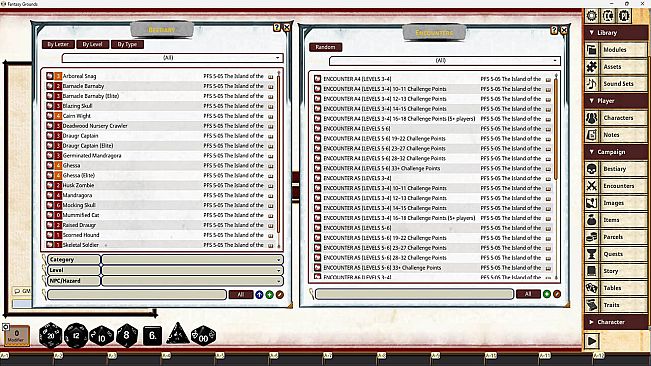
Task: Open the Bestiary (All) group dropdown
Action: pyautogui.click(x=173, y=58)
